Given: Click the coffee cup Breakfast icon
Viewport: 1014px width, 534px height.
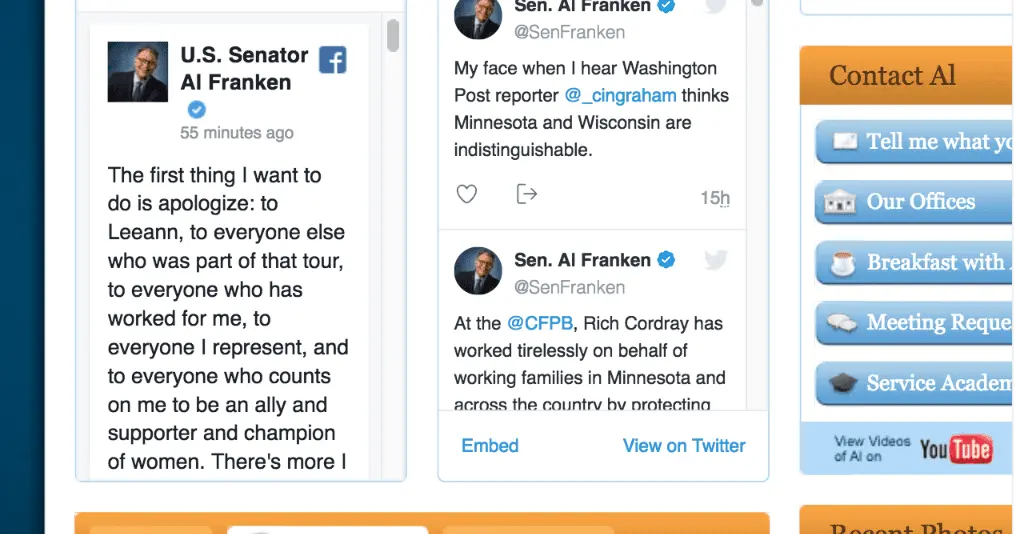Looking at the screenshot, I should pyautogui.click(x=843, y=264).
